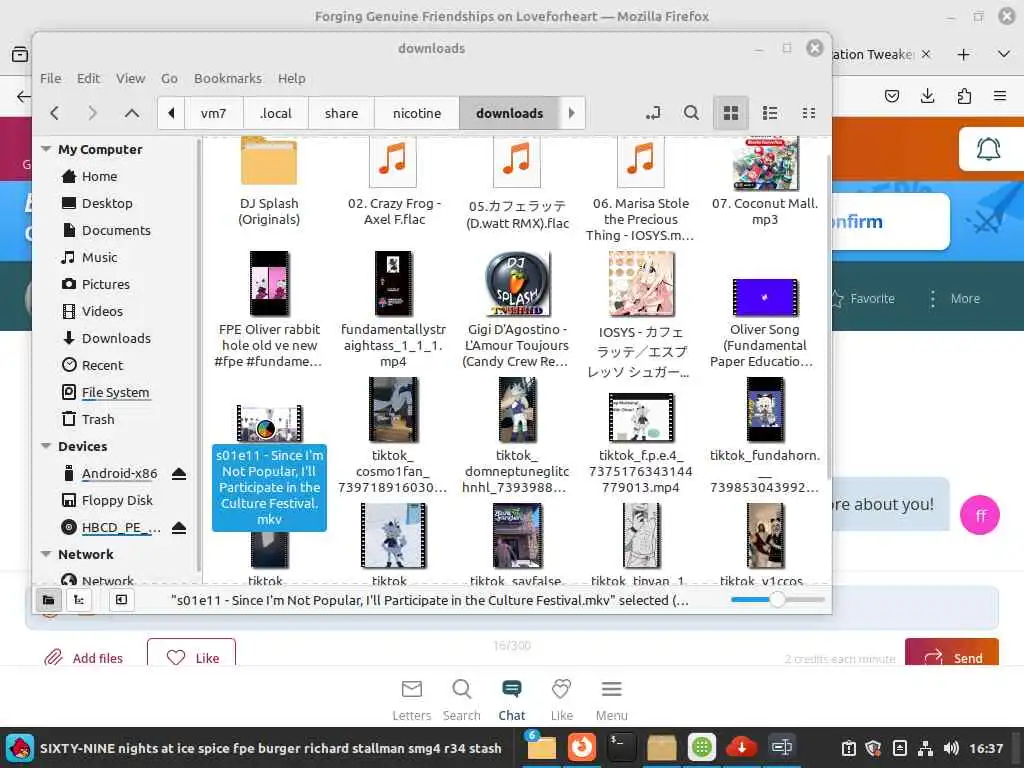1024x768 pixels.
Task: Open the View menu
Action: coord(131,78)
